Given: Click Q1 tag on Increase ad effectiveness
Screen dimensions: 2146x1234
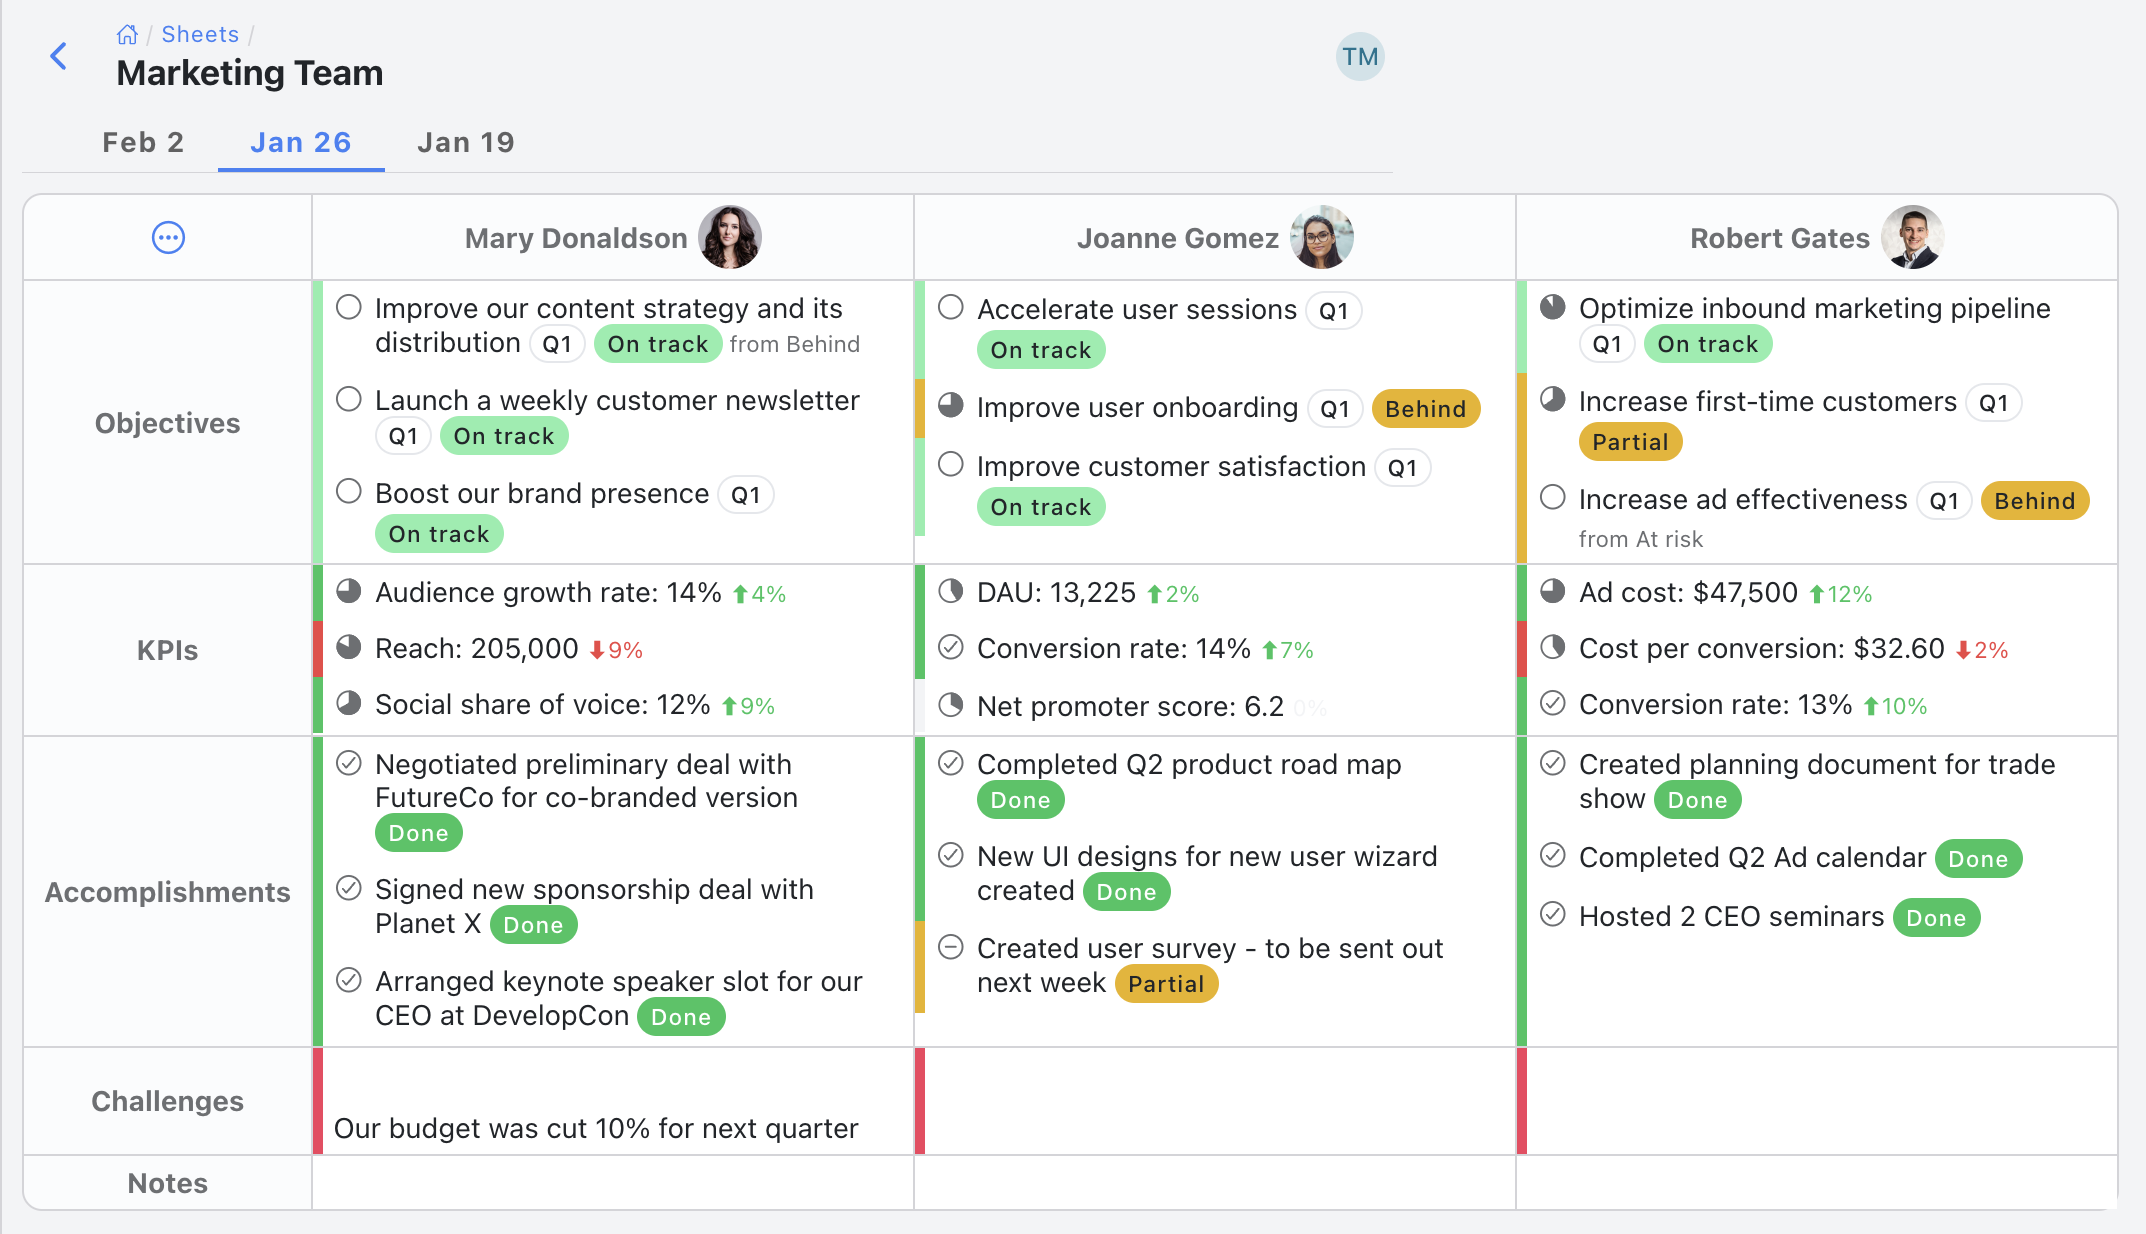Looking at the screenshot, I should (x=1944, y=501).
